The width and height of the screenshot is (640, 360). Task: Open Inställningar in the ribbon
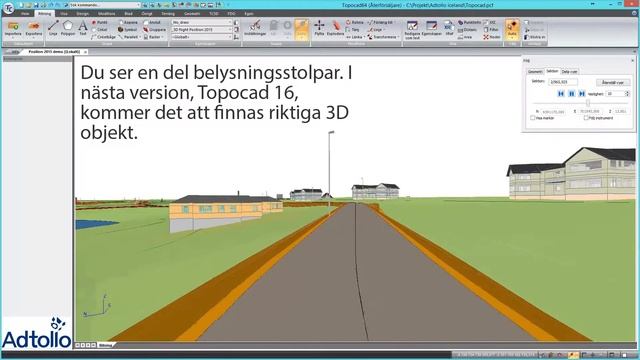(x=255, y=29)
